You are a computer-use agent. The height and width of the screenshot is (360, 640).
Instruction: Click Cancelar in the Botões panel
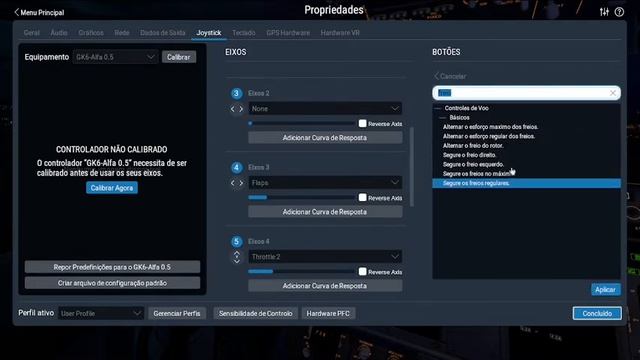click(450, 76)
